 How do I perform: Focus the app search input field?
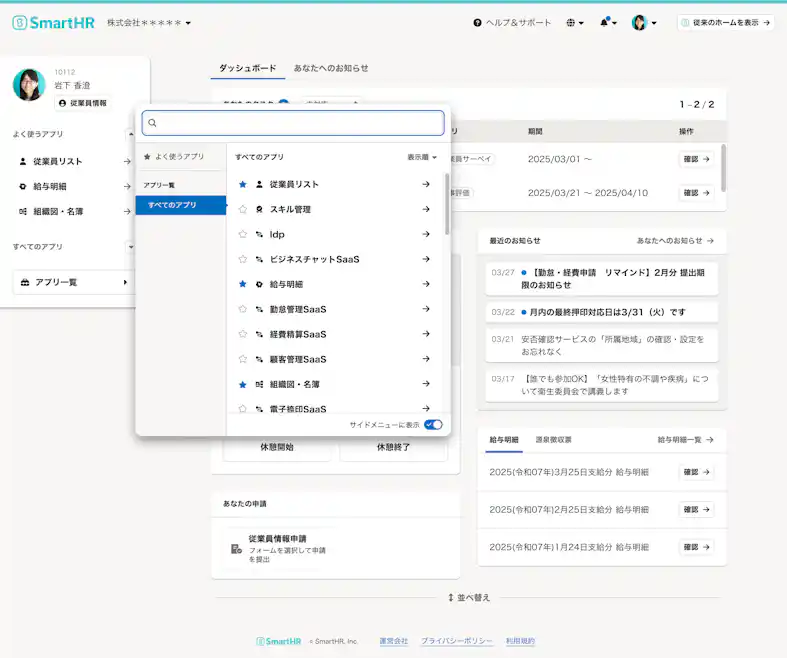pos(293,123)
